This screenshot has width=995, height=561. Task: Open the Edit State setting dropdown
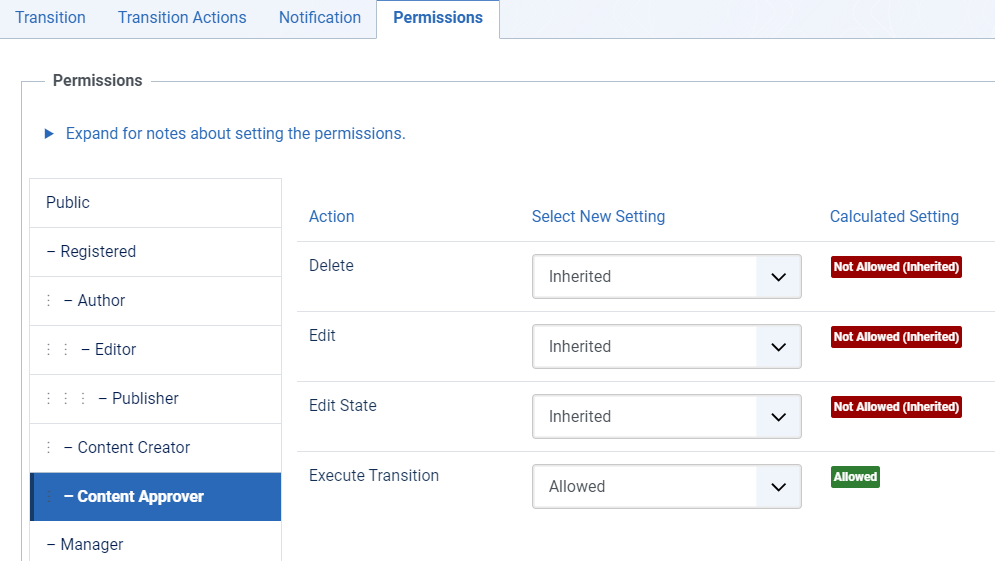click(666, 416)
